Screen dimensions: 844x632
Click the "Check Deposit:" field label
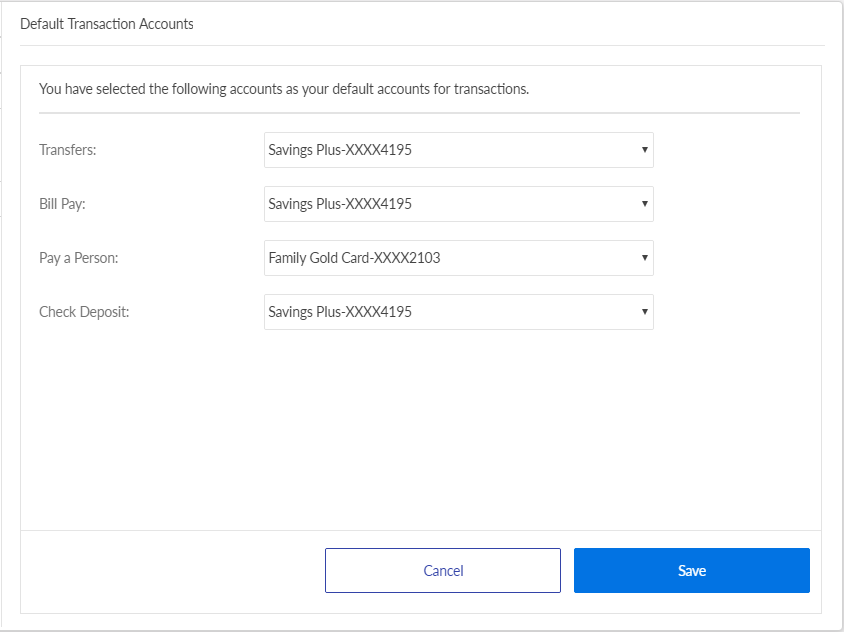pos(84,312)
